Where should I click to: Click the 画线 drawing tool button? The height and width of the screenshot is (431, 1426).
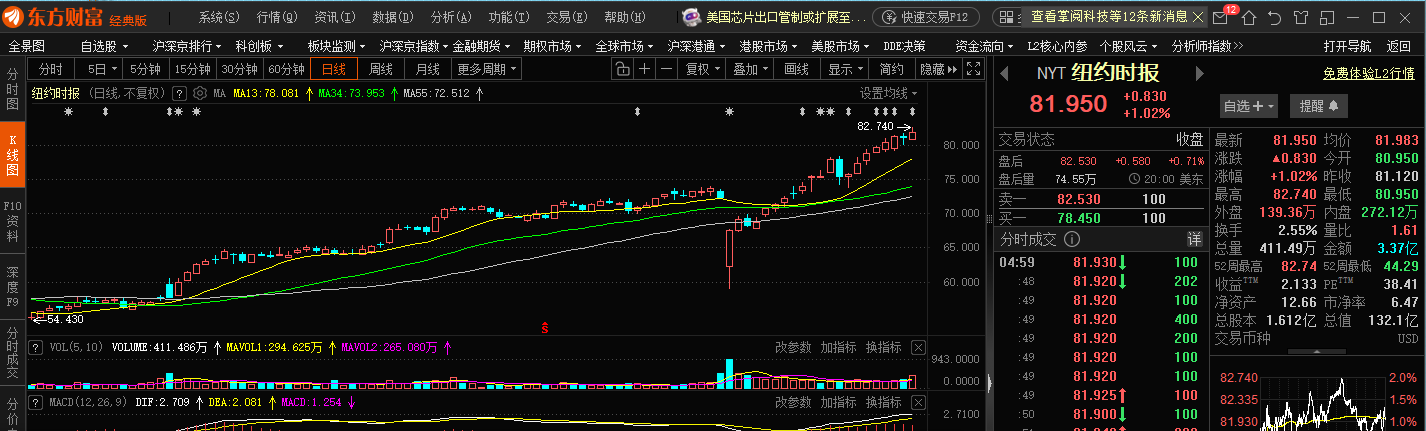click(x=797, y=69)
